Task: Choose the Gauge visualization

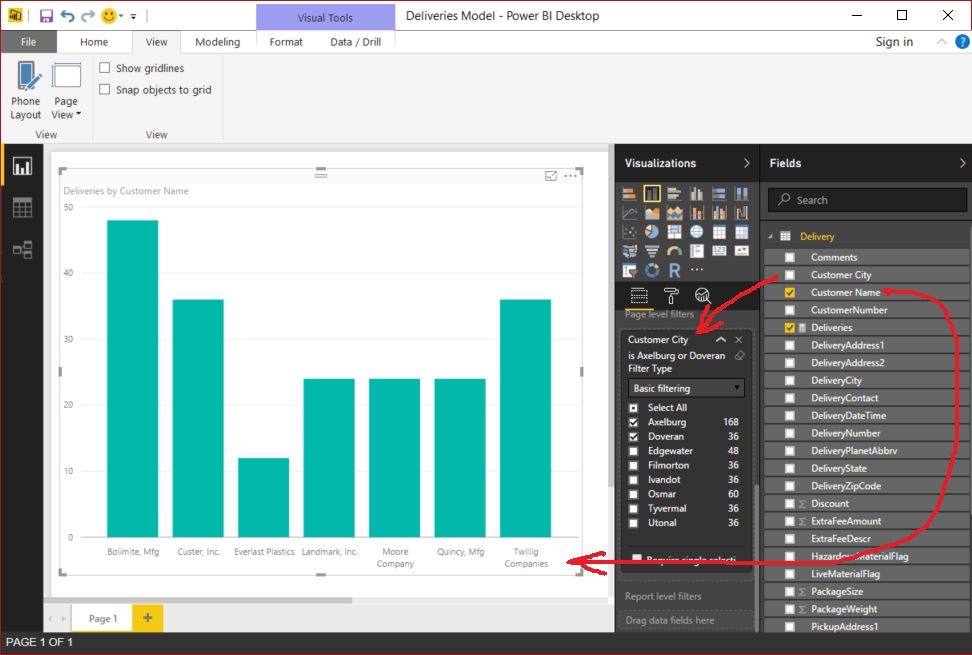Action: tap(674, 251)
